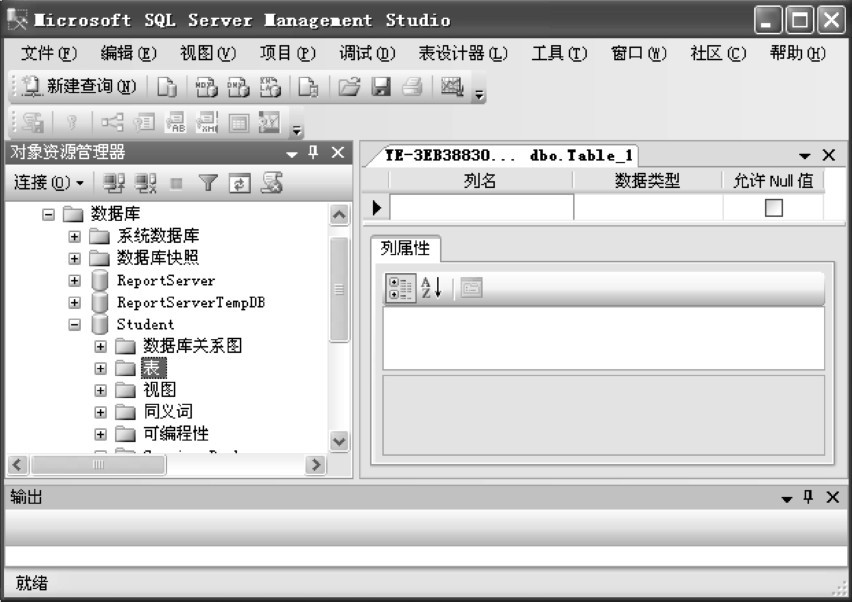Pin the 输出 output panel
The width and height of the screenshot is (852, 602).
pos(808,497)
